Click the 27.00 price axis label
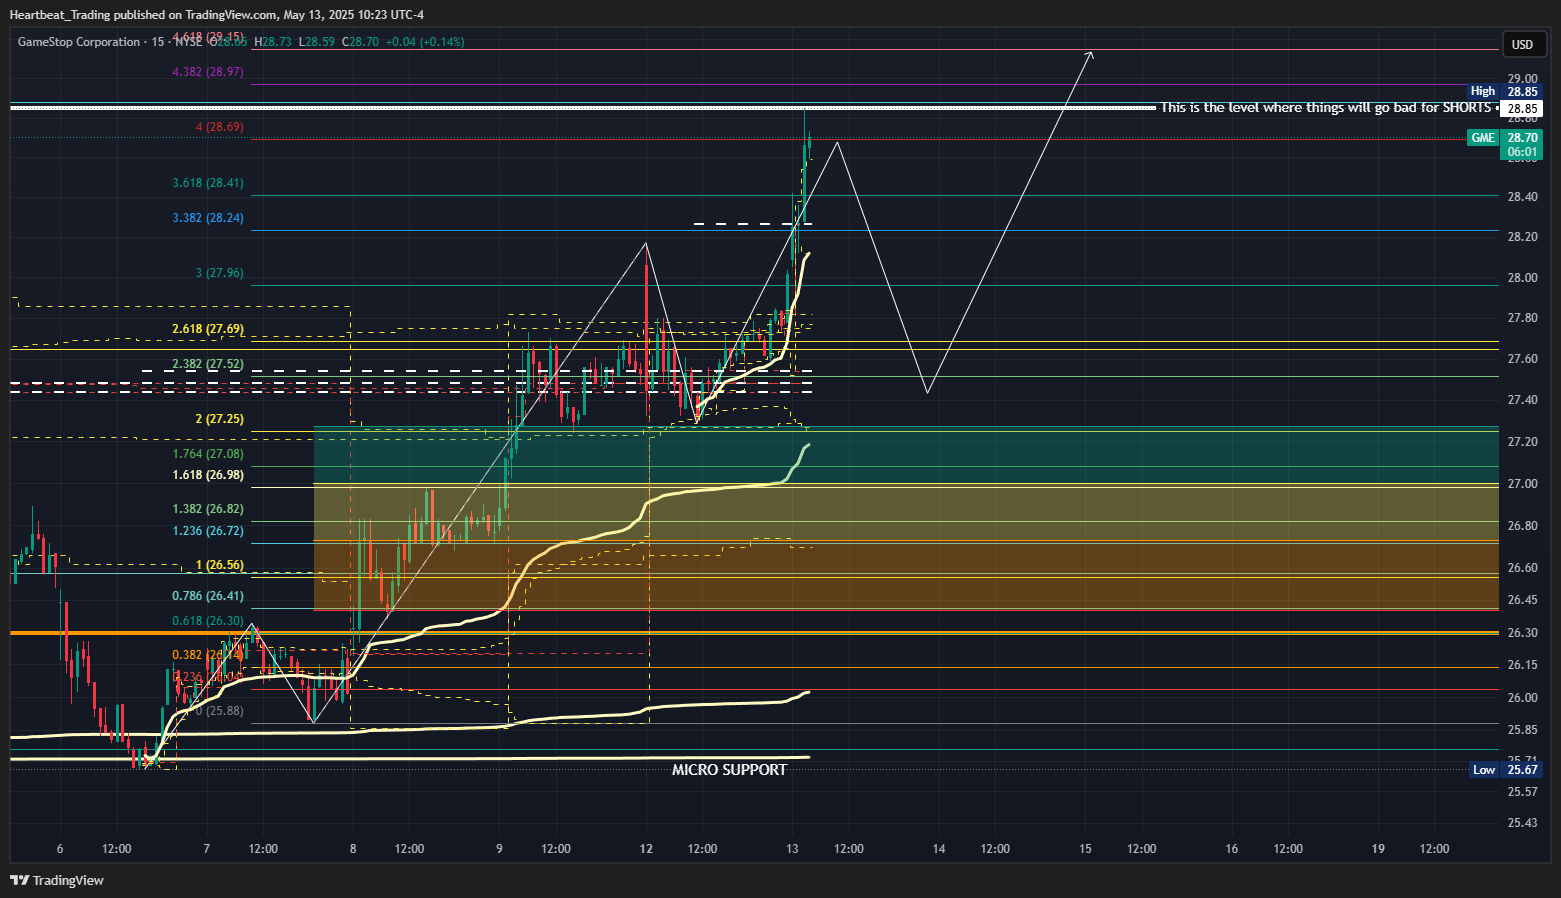This screenshot has width=1561, height=898. click(x=1523, y=484)
